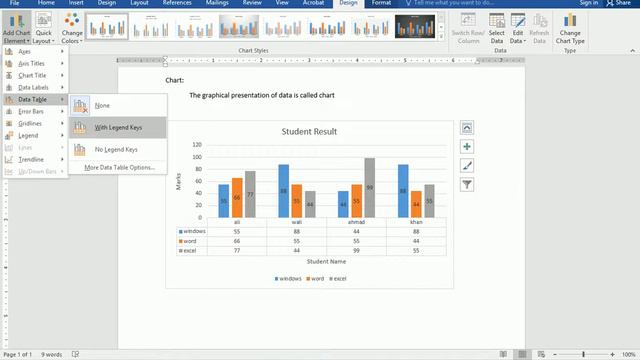Switch to Print Layout view
Screen dimensions: 640x360
click(522, 354)
